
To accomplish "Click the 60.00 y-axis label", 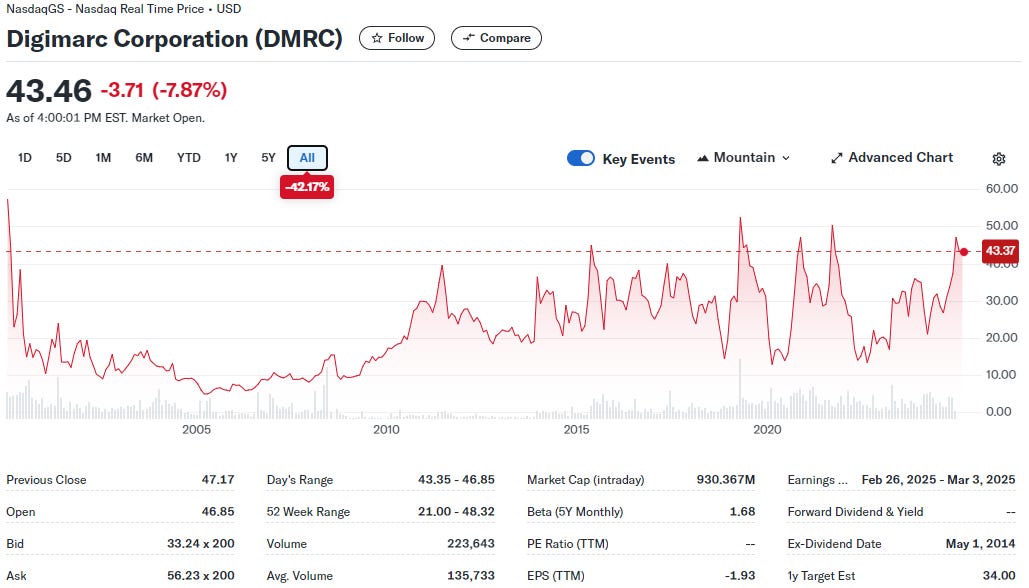I will 1002,189.
